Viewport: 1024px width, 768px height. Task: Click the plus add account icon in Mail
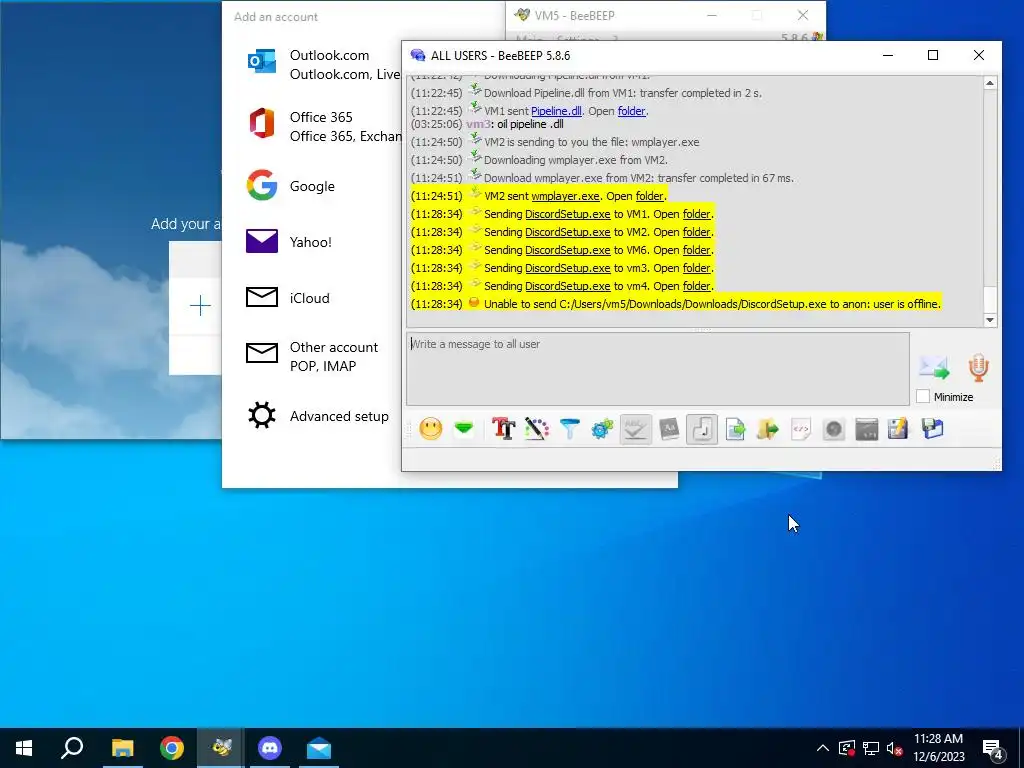click(200, 306)
